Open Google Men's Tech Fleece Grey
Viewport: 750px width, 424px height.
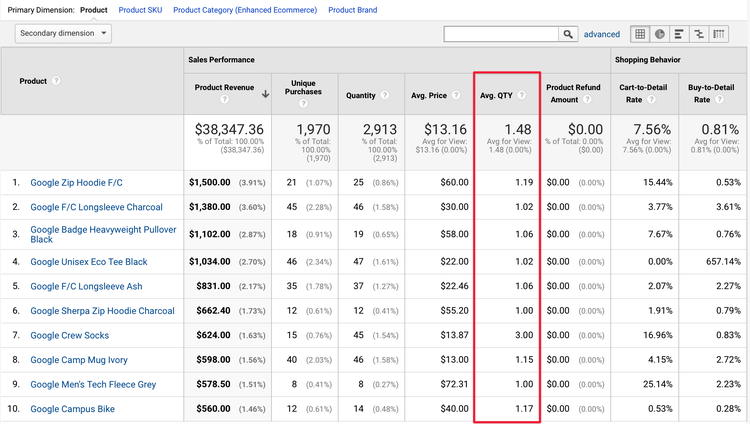[93, 384]
